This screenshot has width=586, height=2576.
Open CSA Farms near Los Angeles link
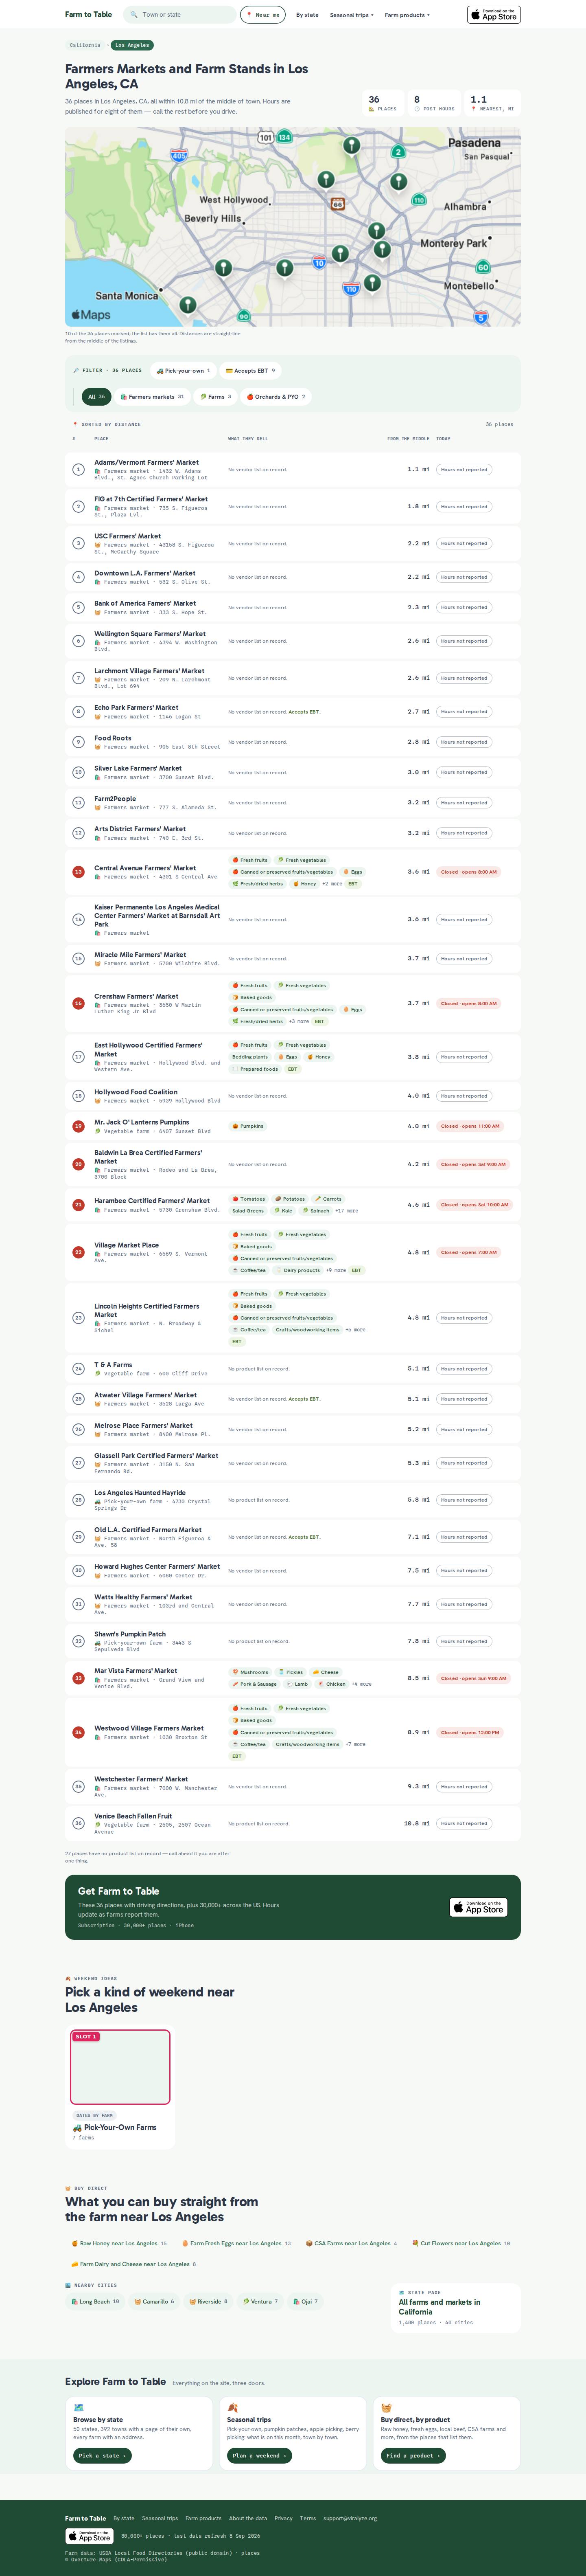pyautogui.click(x=351, y=2243)
